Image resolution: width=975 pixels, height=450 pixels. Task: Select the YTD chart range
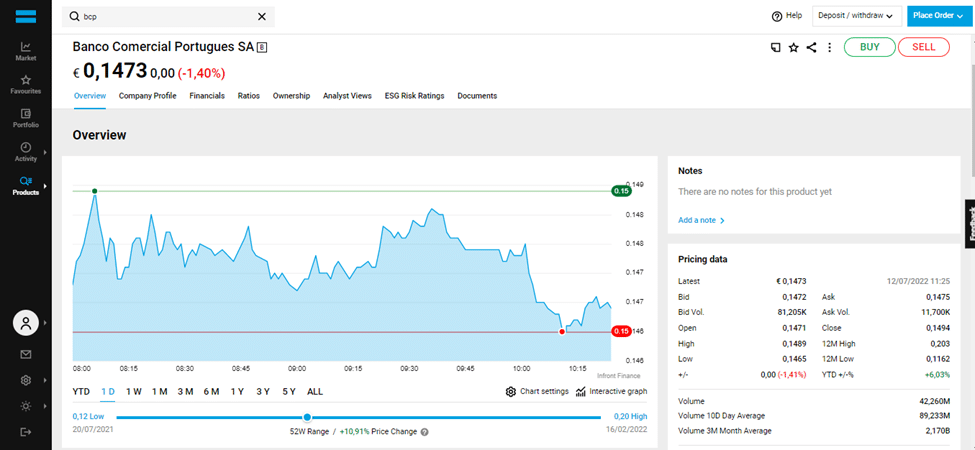point(81,392)
